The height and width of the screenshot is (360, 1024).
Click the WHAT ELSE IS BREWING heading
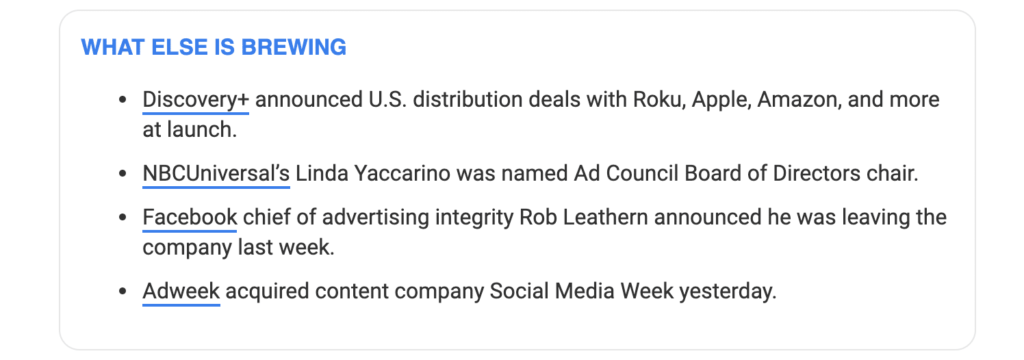click(x=214, y=48)
